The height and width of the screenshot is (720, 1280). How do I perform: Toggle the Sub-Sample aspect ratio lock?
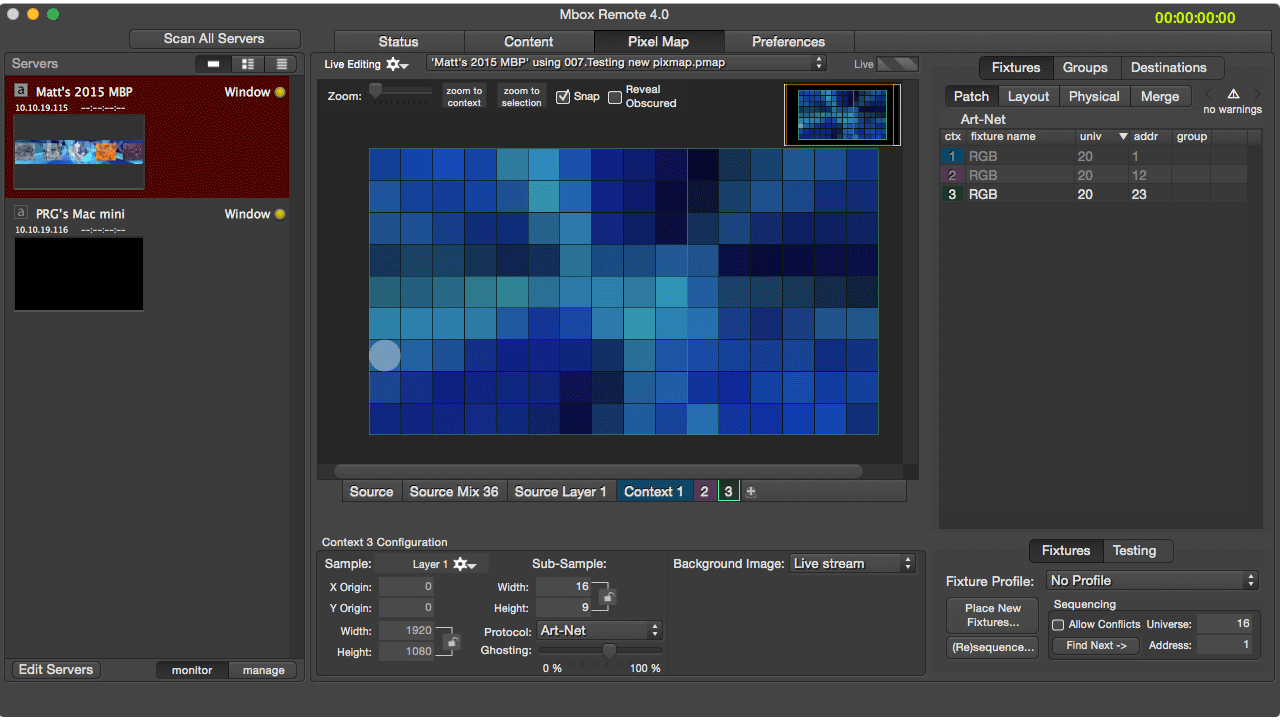[608, 597]
